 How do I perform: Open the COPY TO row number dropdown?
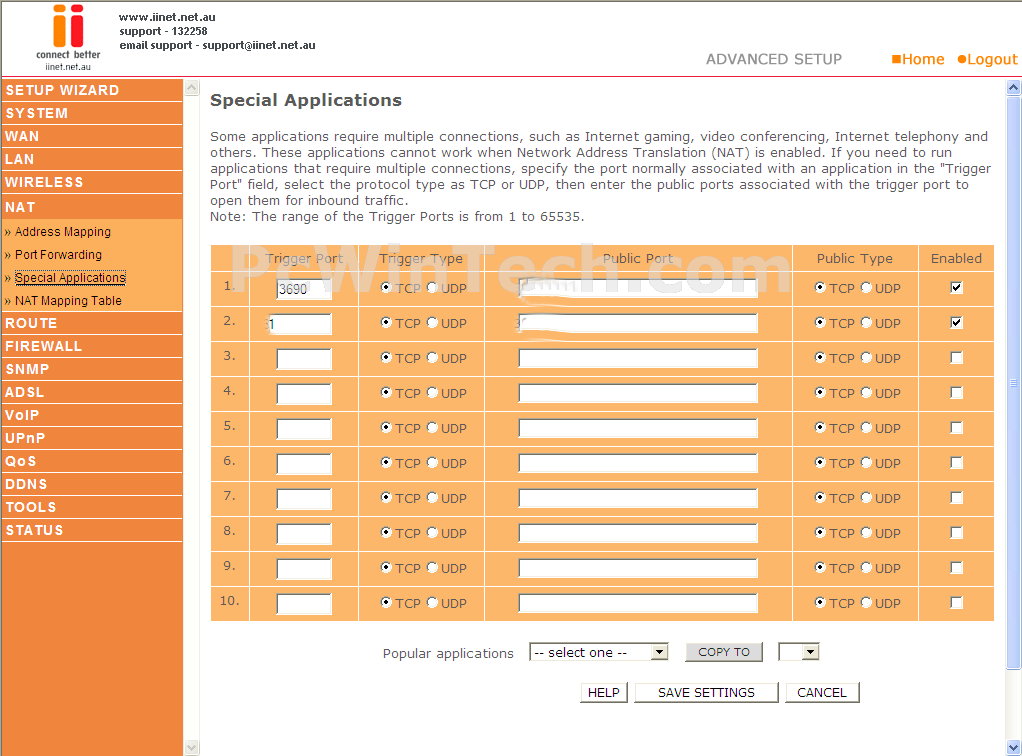(x=798, y=652)
